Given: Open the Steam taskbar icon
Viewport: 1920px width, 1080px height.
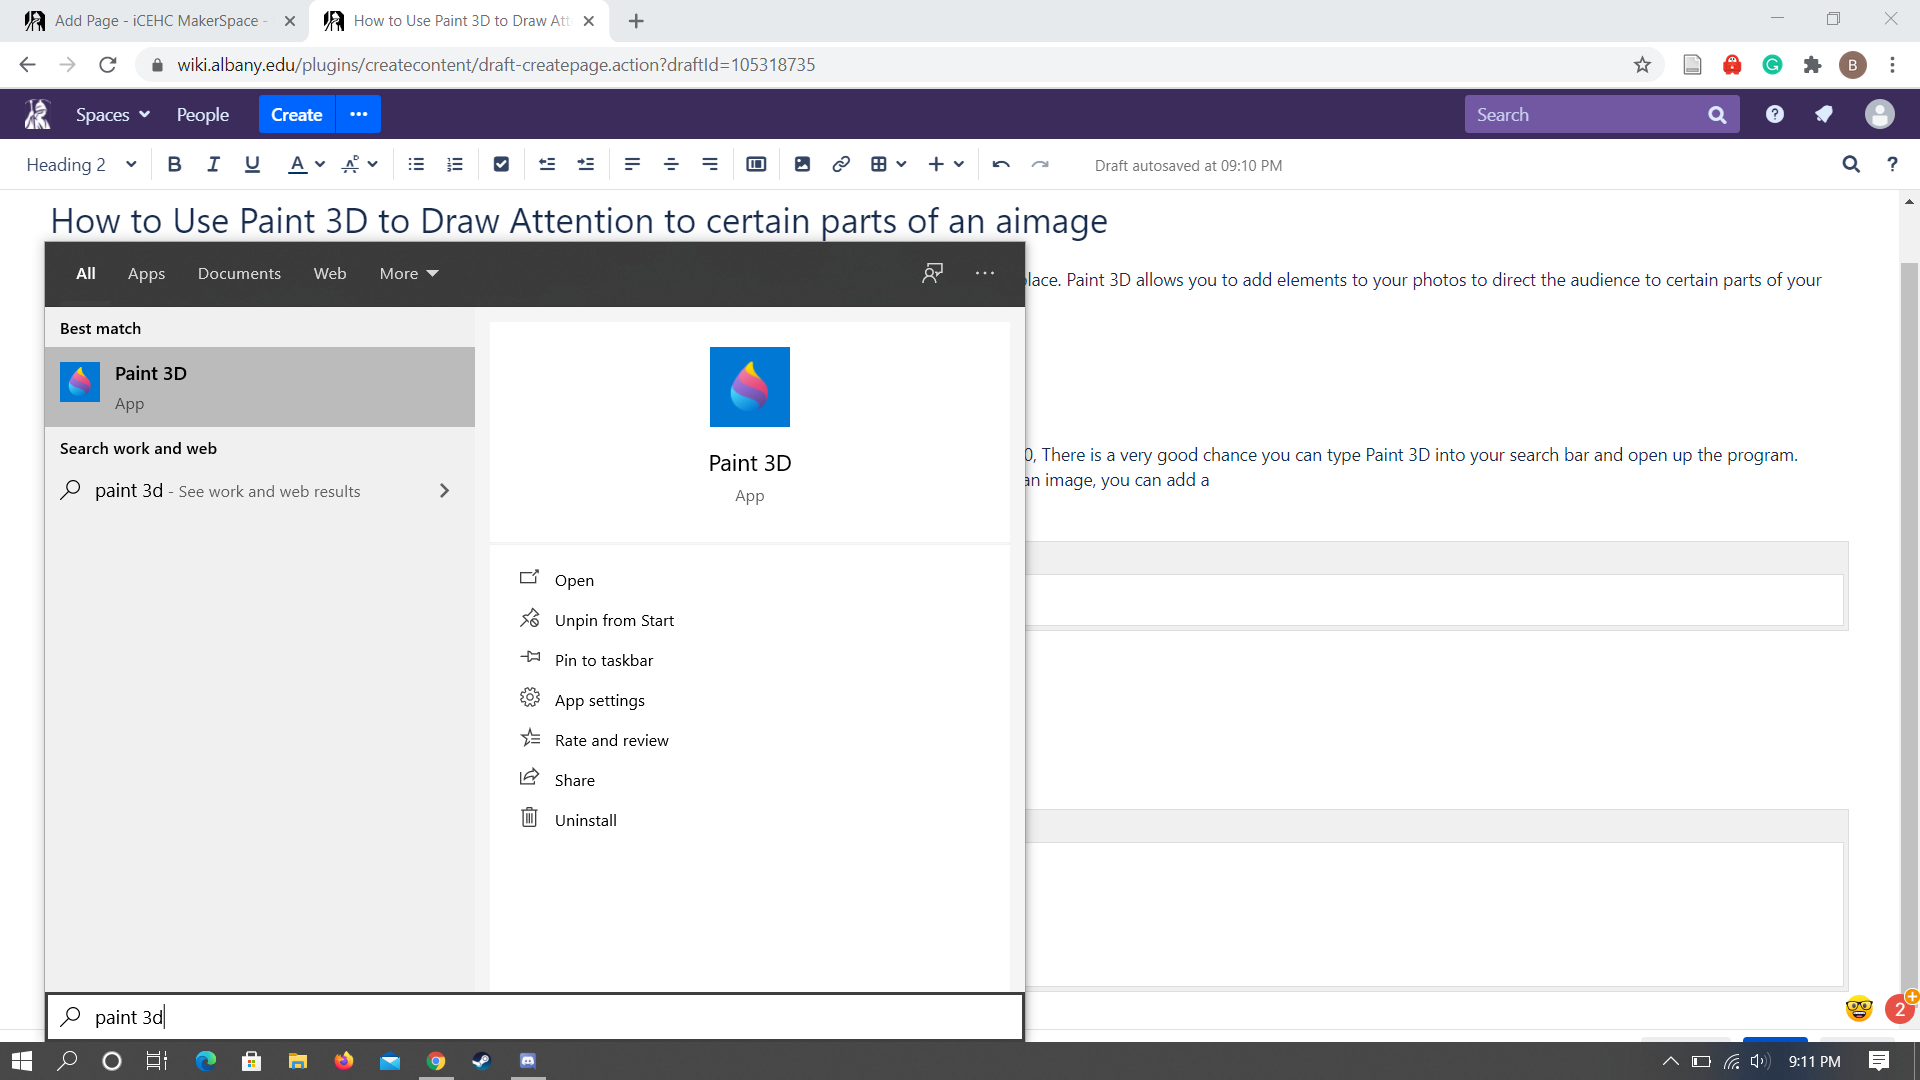Looking at the screenshot, I should tap(481, 1061).
